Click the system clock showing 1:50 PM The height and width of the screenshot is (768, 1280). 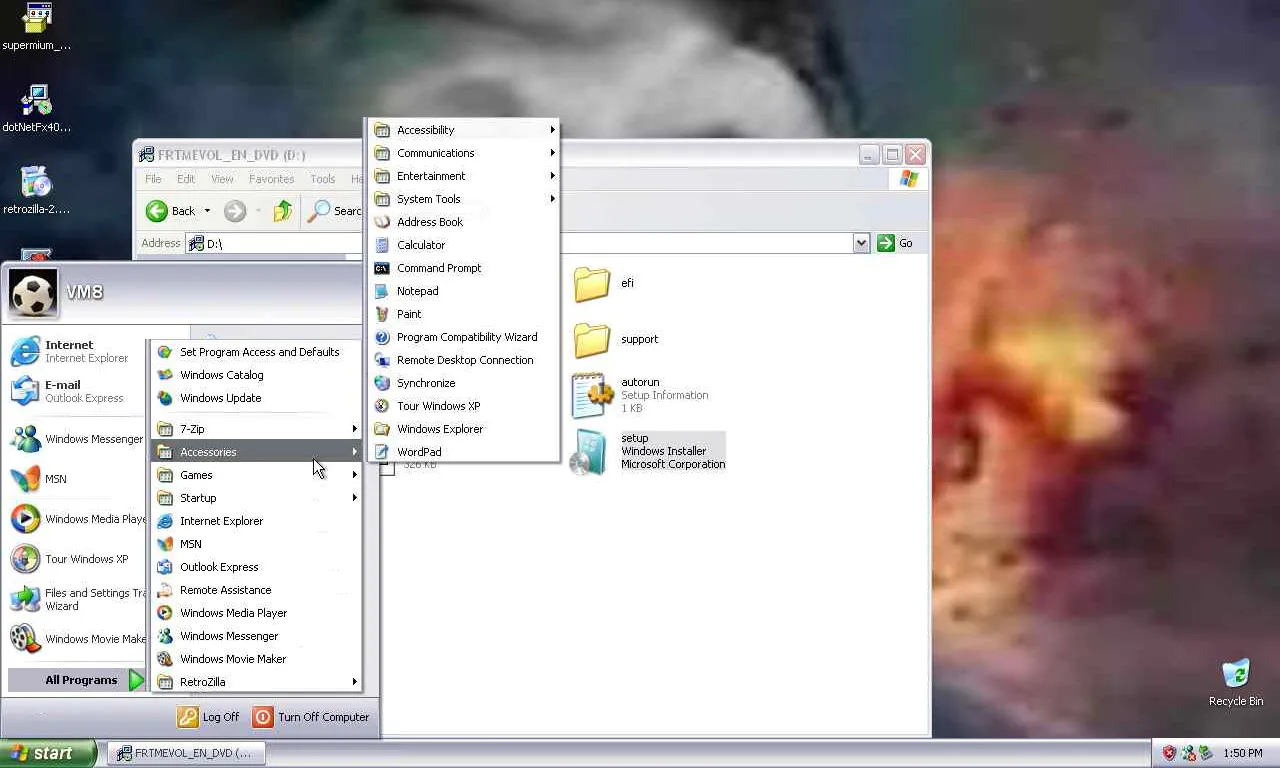(x=1242, y=753)
